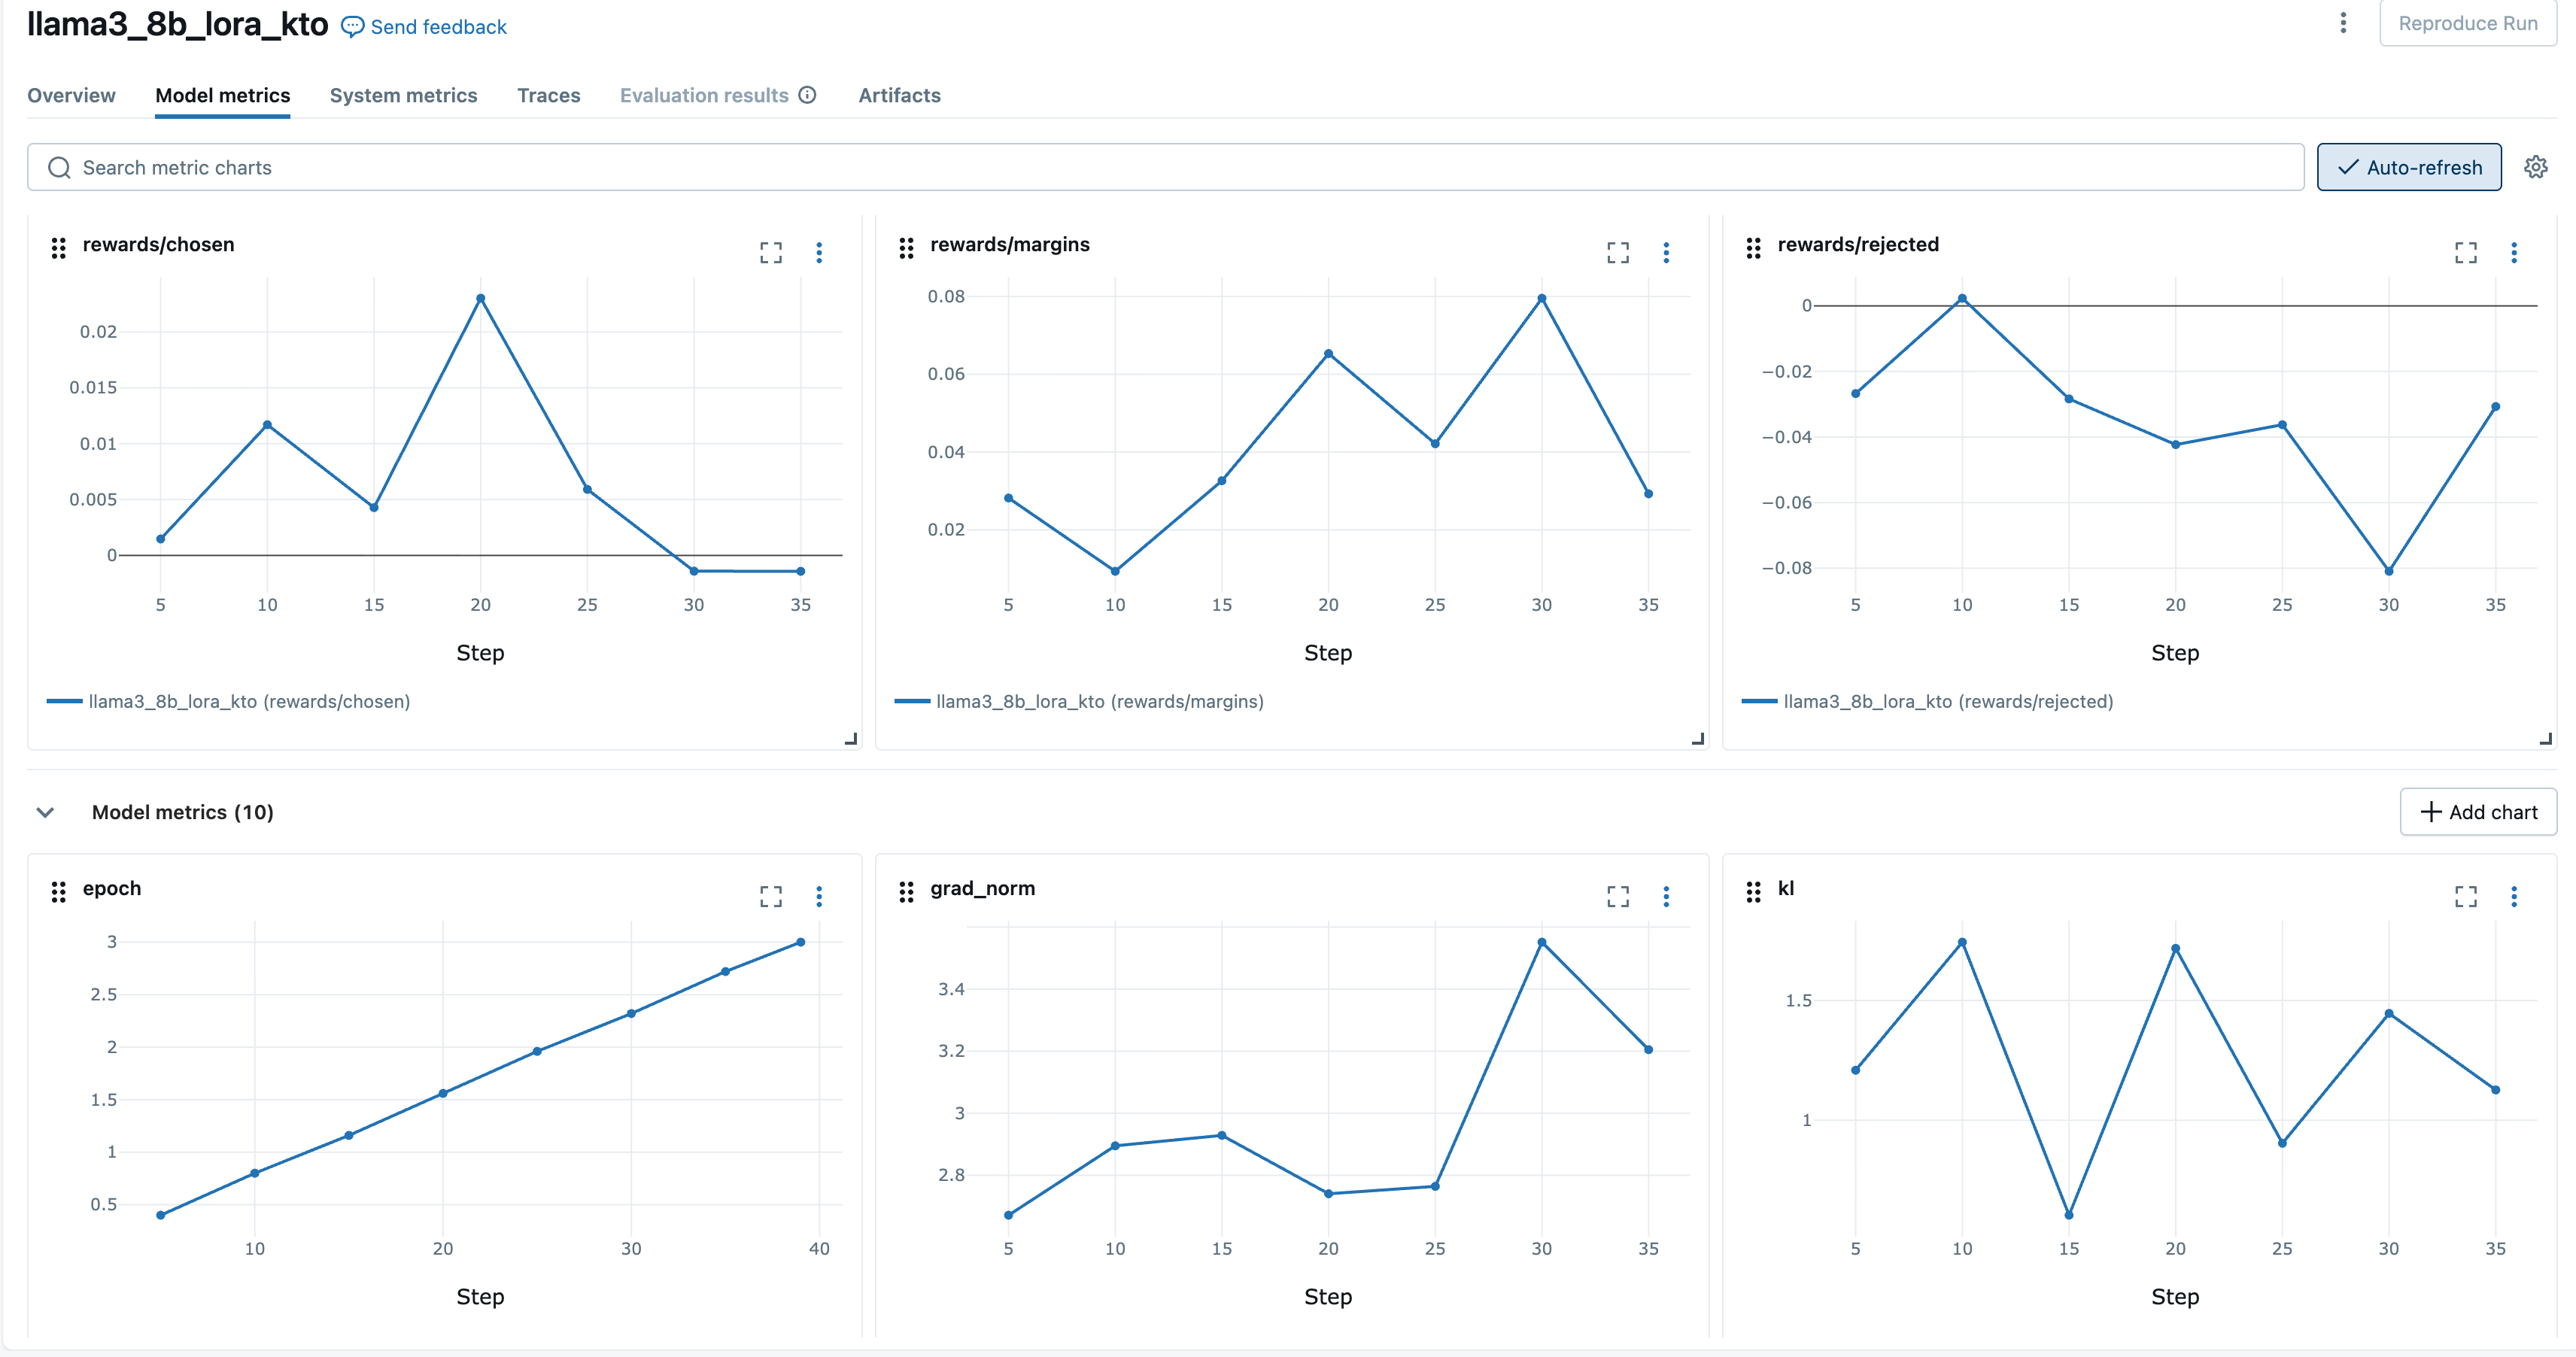Switch to the System metrics tab
2576x1357 pixels.
(403, 95)
